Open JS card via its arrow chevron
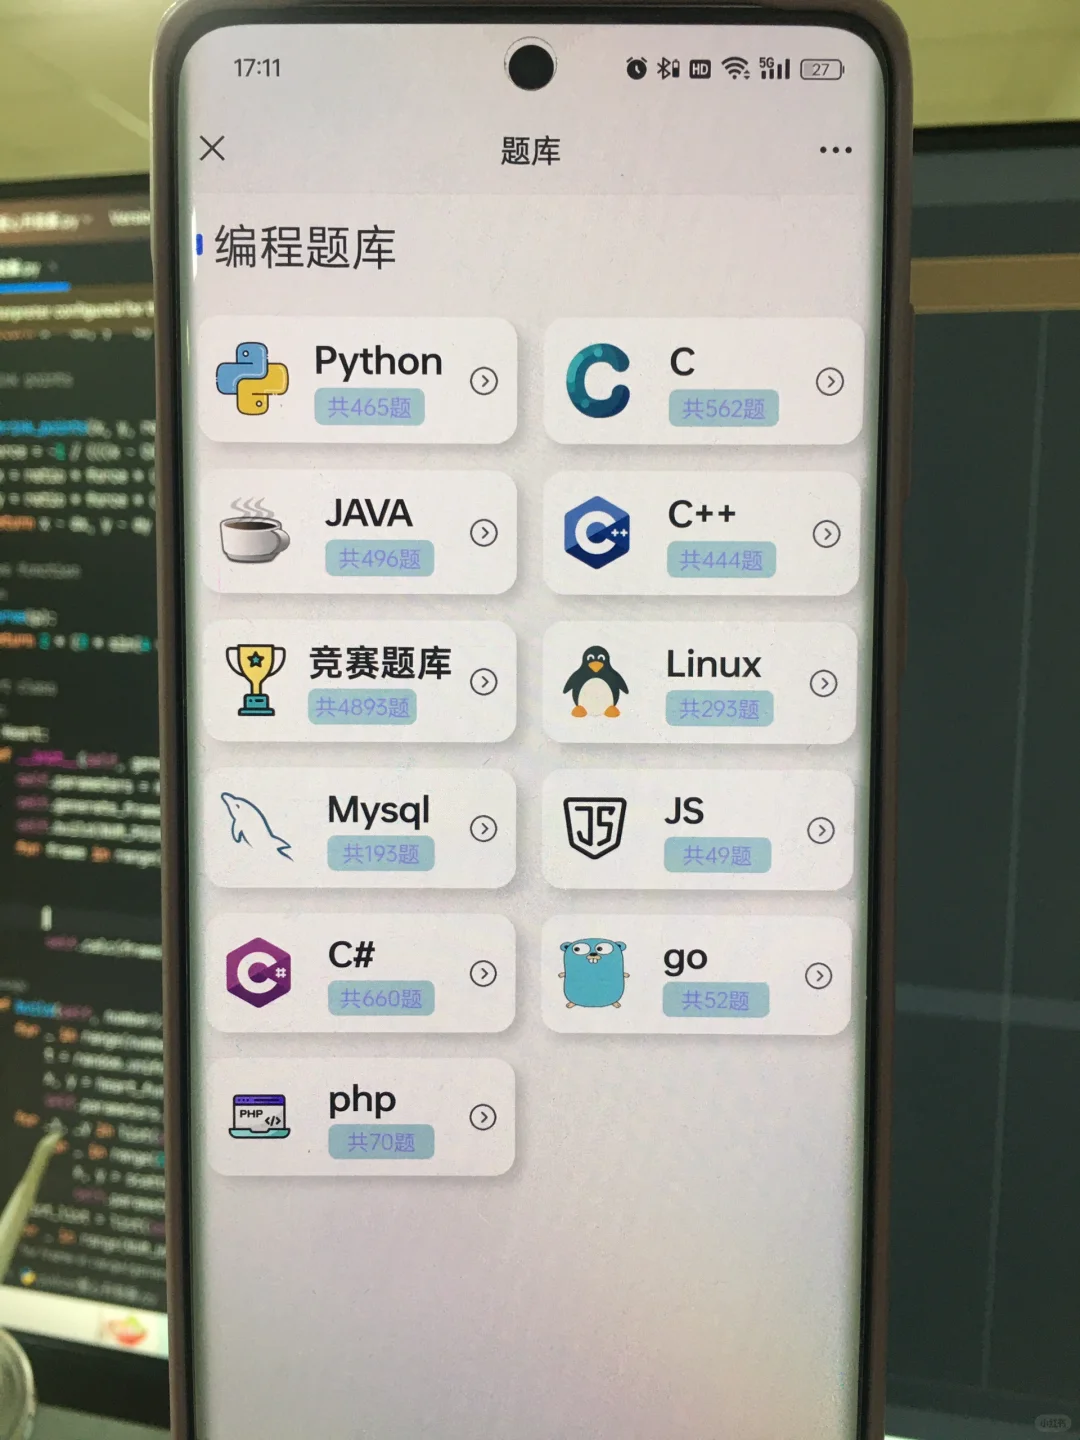The width and height of the screenshot is (1080, 1440). [x=821, y=830]
